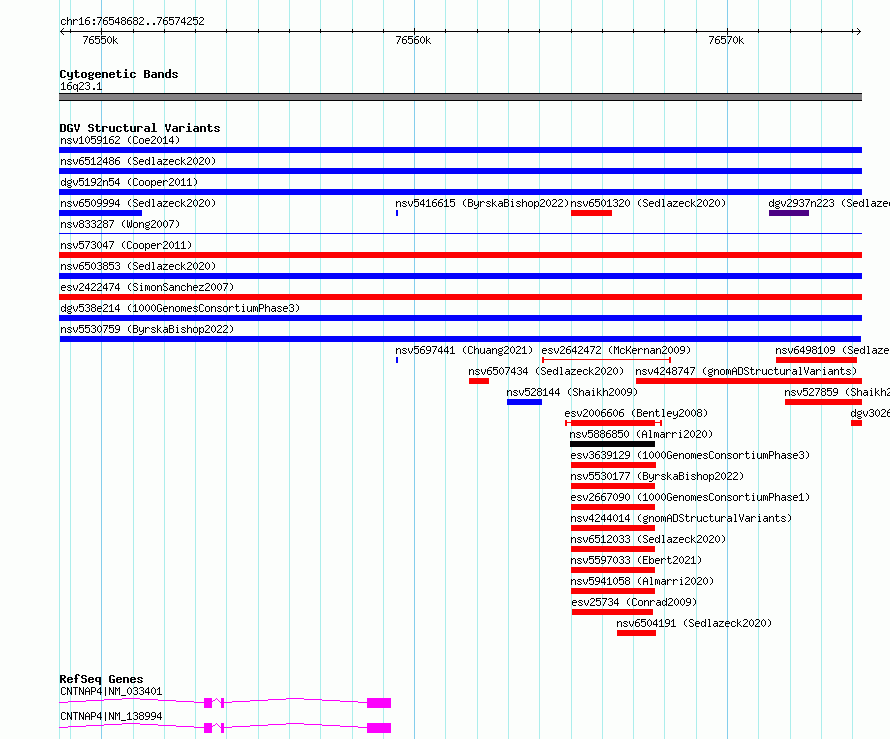
Task: Open nsv5530759 (ByrskaBishop2022) label
Action: [x=147, y=329]
